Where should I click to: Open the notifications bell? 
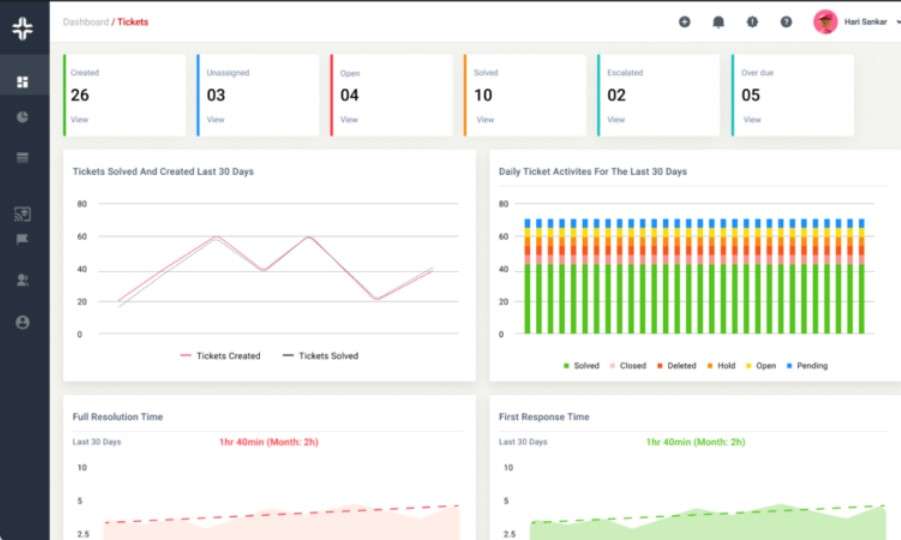point(718,22)
